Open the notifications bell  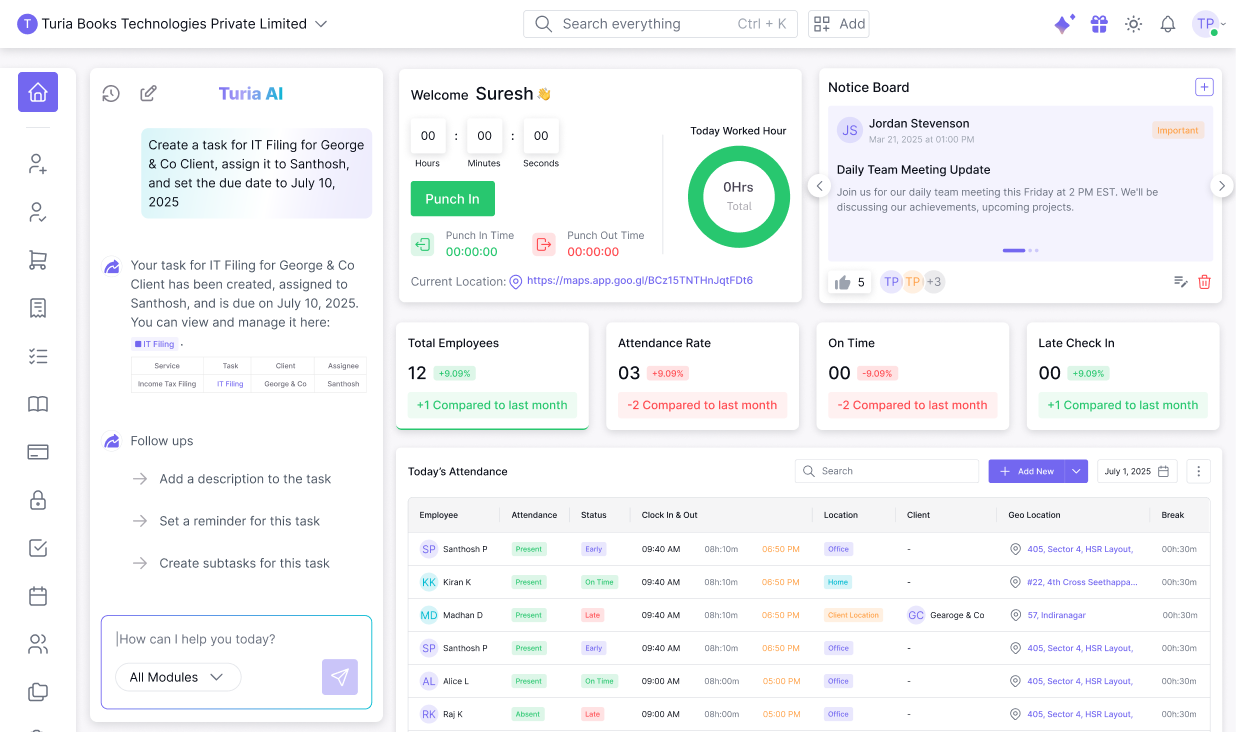[x=1167, y=24]
